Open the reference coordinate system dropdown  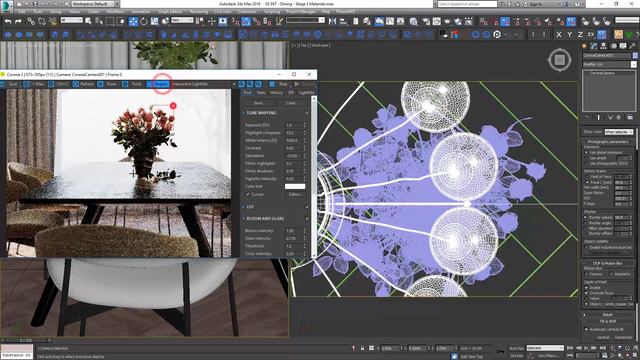[x=182, y=20]
